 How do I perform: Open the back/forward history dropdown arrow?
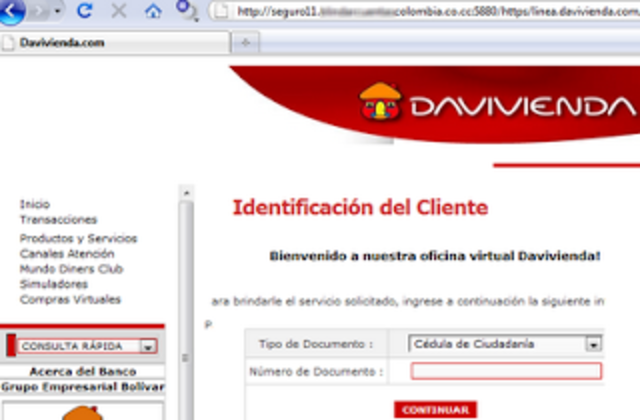pyautogui.click(x=58, y=11)
